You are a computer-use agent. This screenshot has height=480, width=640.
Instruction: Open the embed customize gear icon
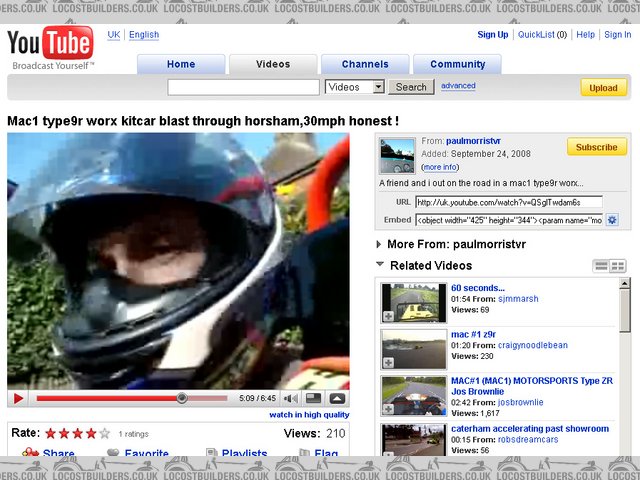[613, 220]
